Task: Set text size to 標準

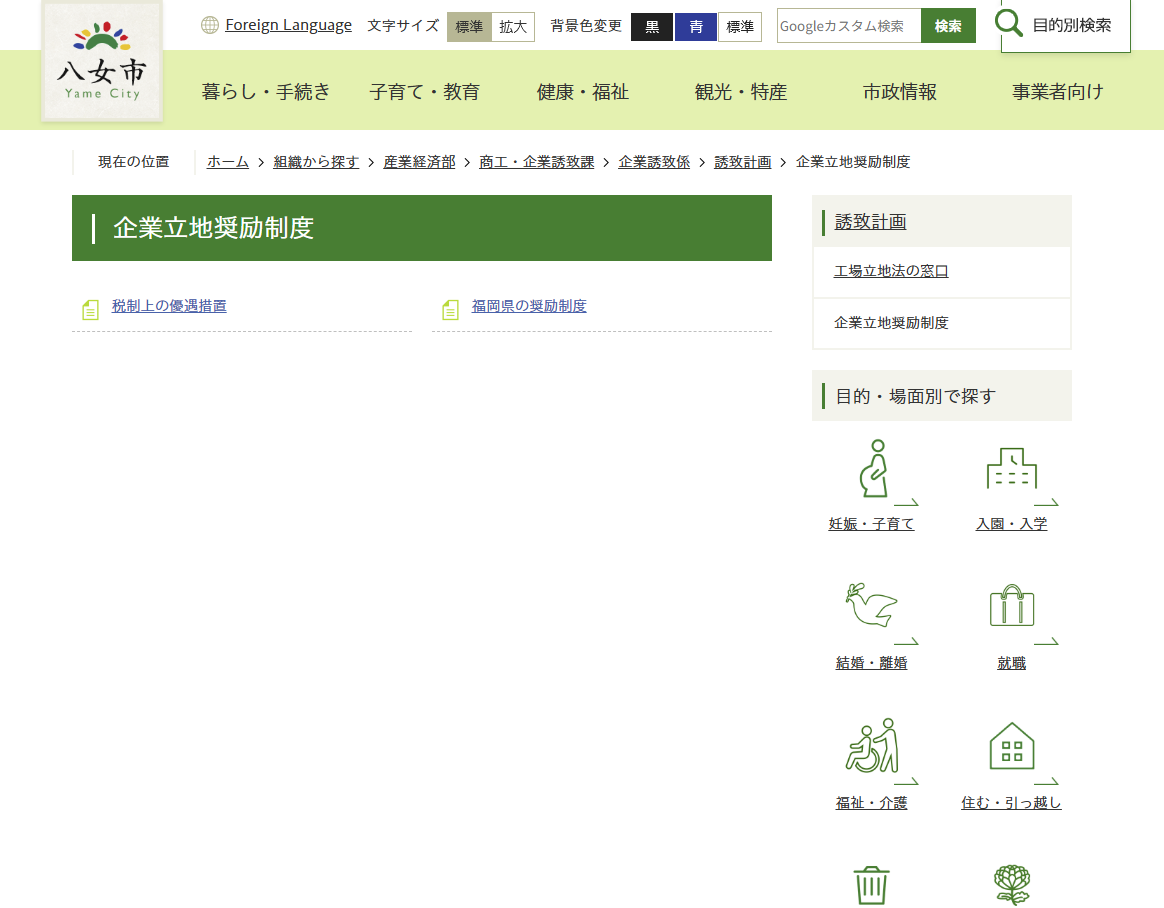Action: coord(469,27)
